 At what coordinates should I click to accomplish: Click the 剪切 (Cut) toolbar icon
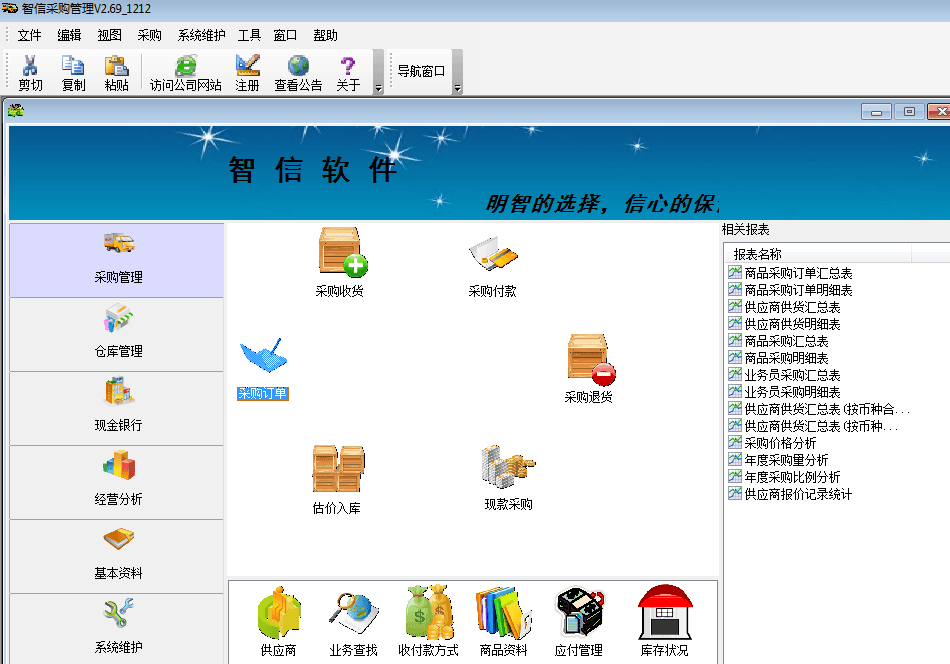[x=30, y=73]
